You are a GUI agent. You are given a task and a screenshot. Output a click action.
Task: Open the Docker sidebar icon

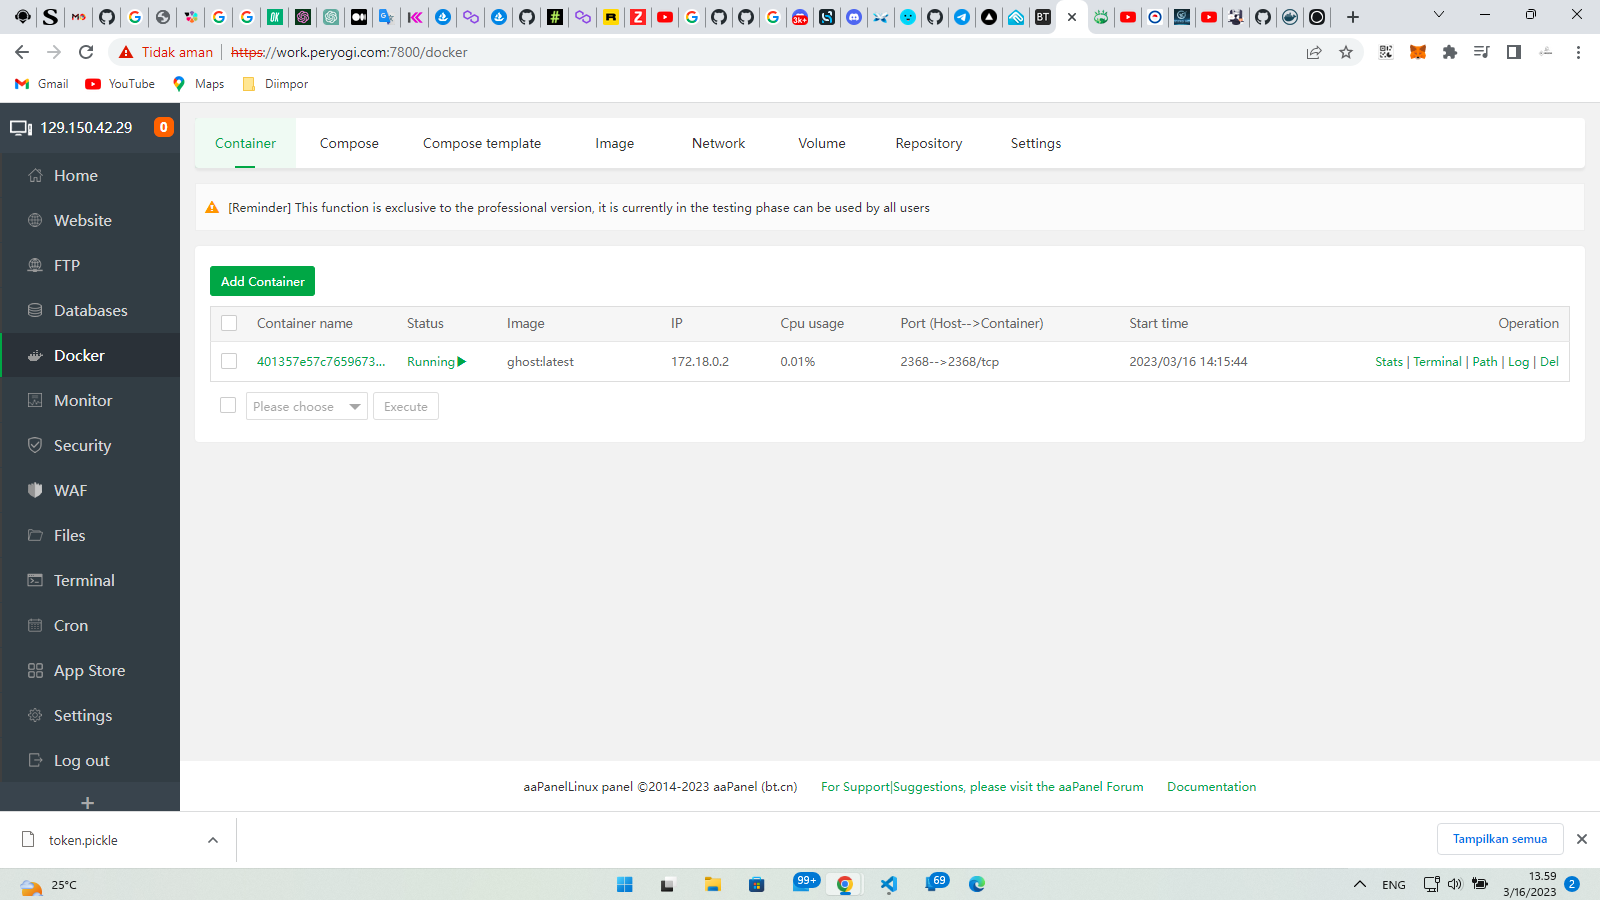point(35,356)
